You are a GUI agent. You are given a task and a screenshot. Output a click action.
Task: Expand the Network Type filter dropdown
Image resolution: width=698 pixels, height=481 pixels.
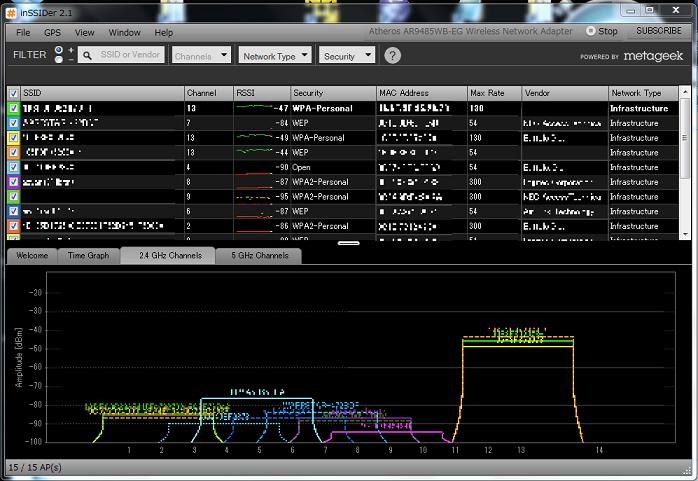pyautogui.click(x=275, y=55)
